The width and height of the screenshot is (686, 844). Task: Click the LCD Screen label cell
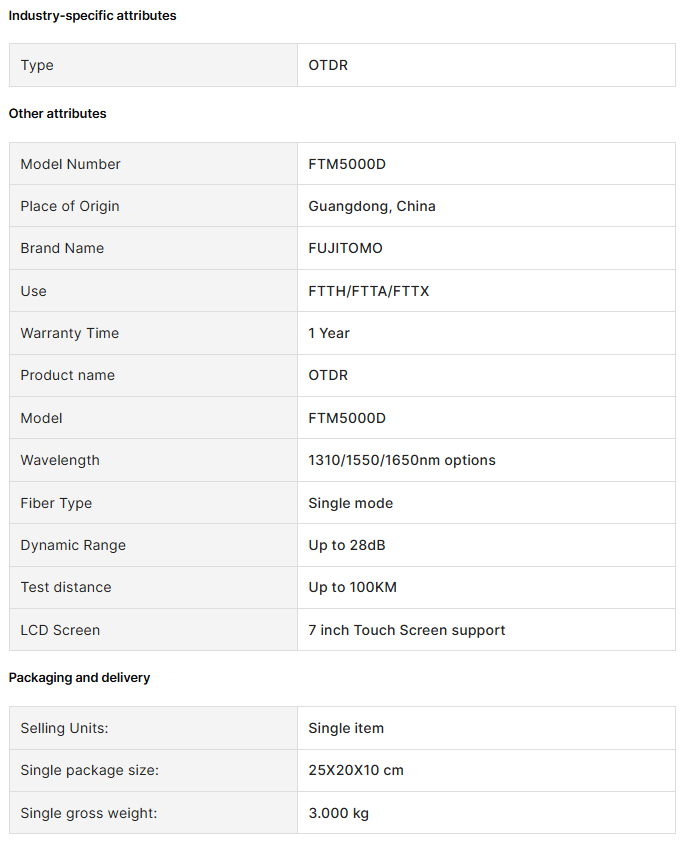153,630
